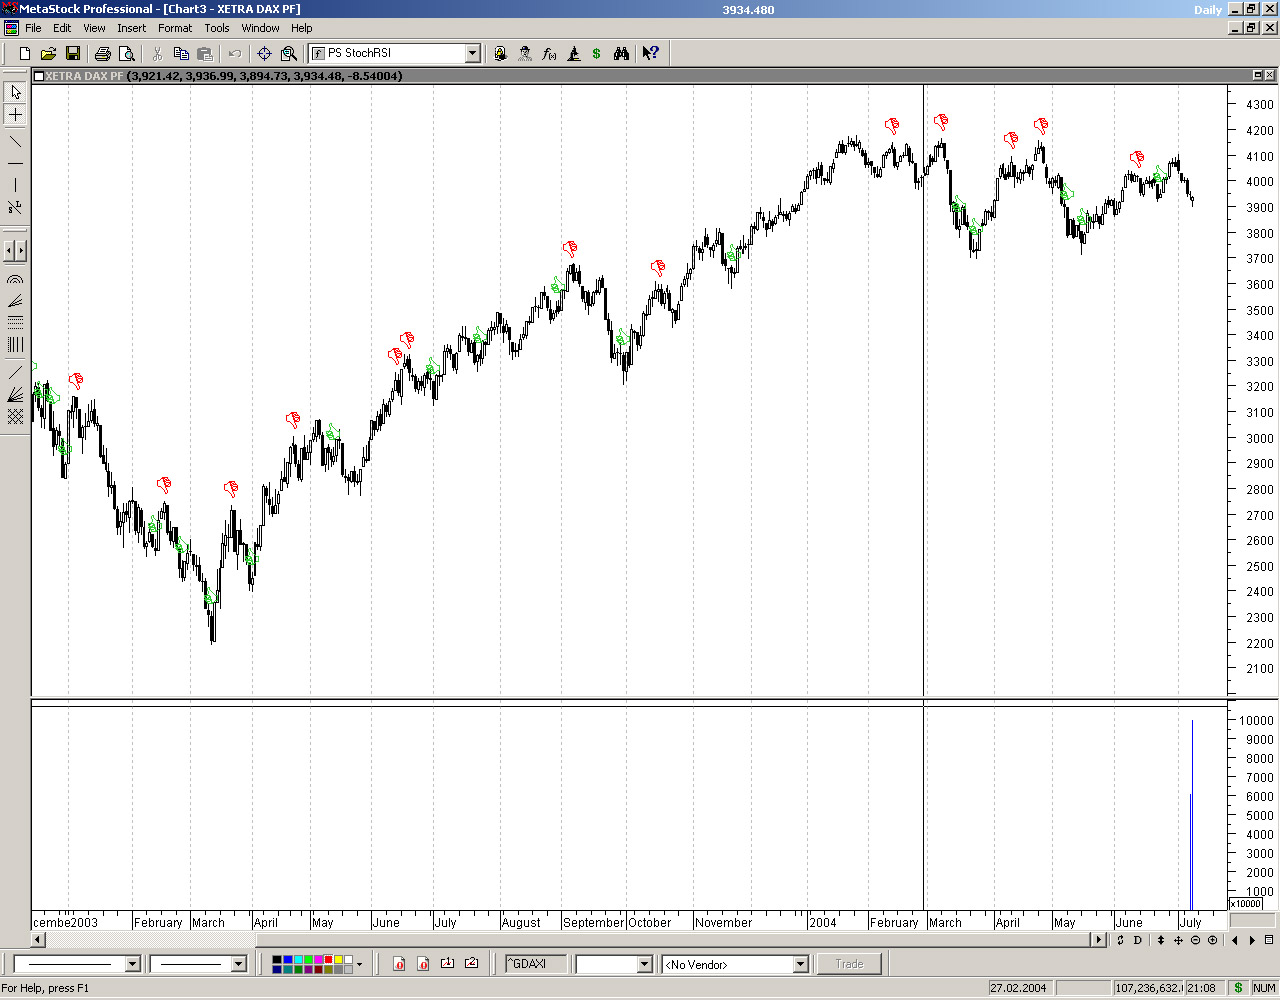1280x1000 pixels.
Task: Open the Help menu
Action: (x=301, y=28)
